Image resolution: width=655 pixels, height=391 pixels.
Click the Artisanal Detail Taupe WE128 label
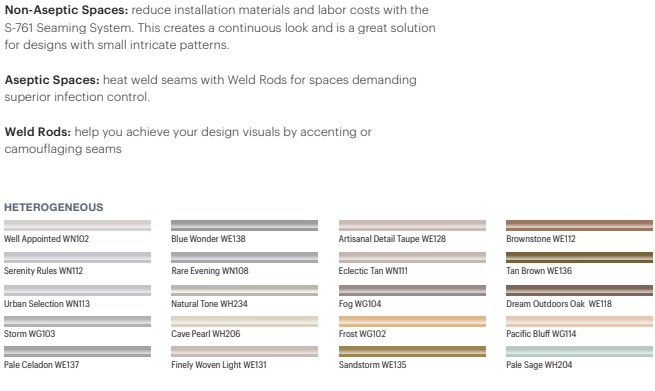(x=392, y=239)
